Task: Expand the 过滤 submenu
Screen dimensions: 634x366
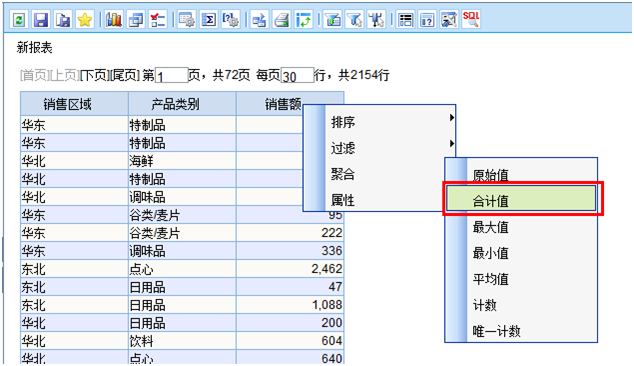Action: pyautogui.click(x=390, y=148)
